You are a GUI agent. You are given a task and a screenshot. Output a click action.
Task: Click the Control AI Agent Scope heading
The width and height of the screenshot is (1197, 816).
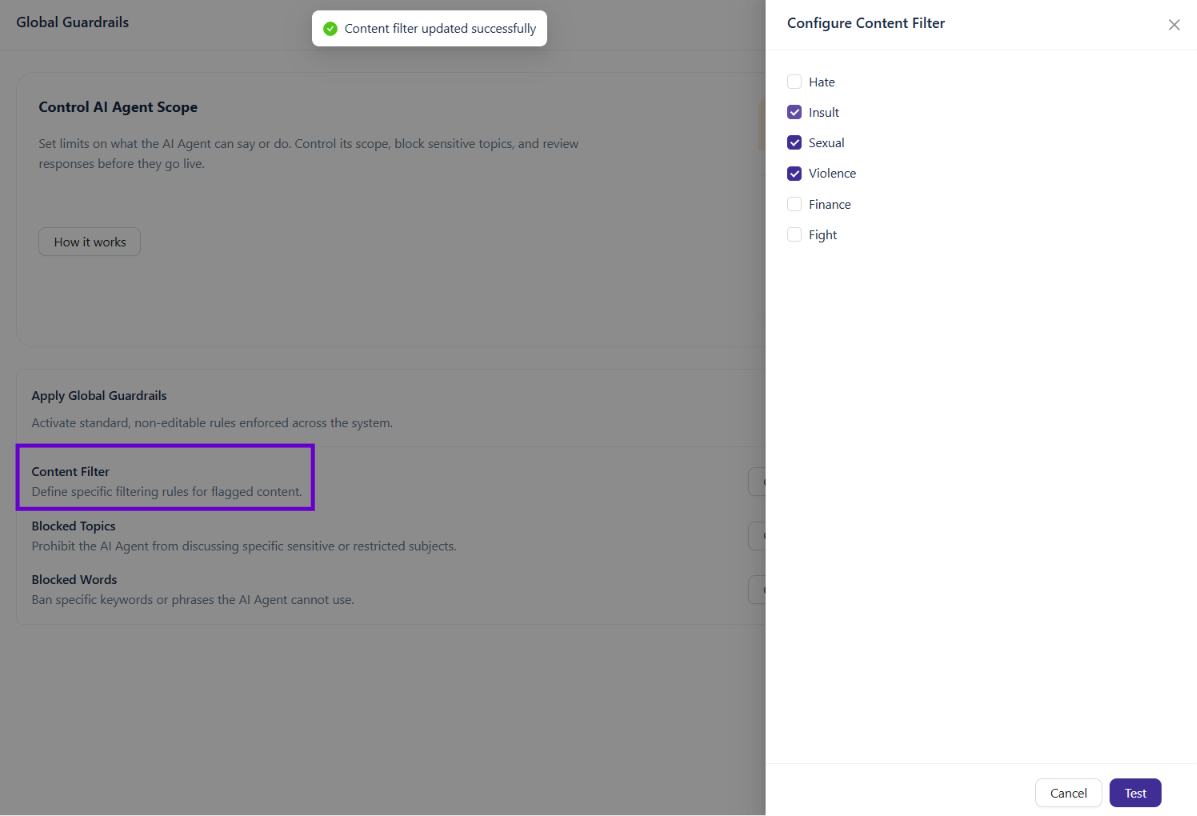click(118, 107)
